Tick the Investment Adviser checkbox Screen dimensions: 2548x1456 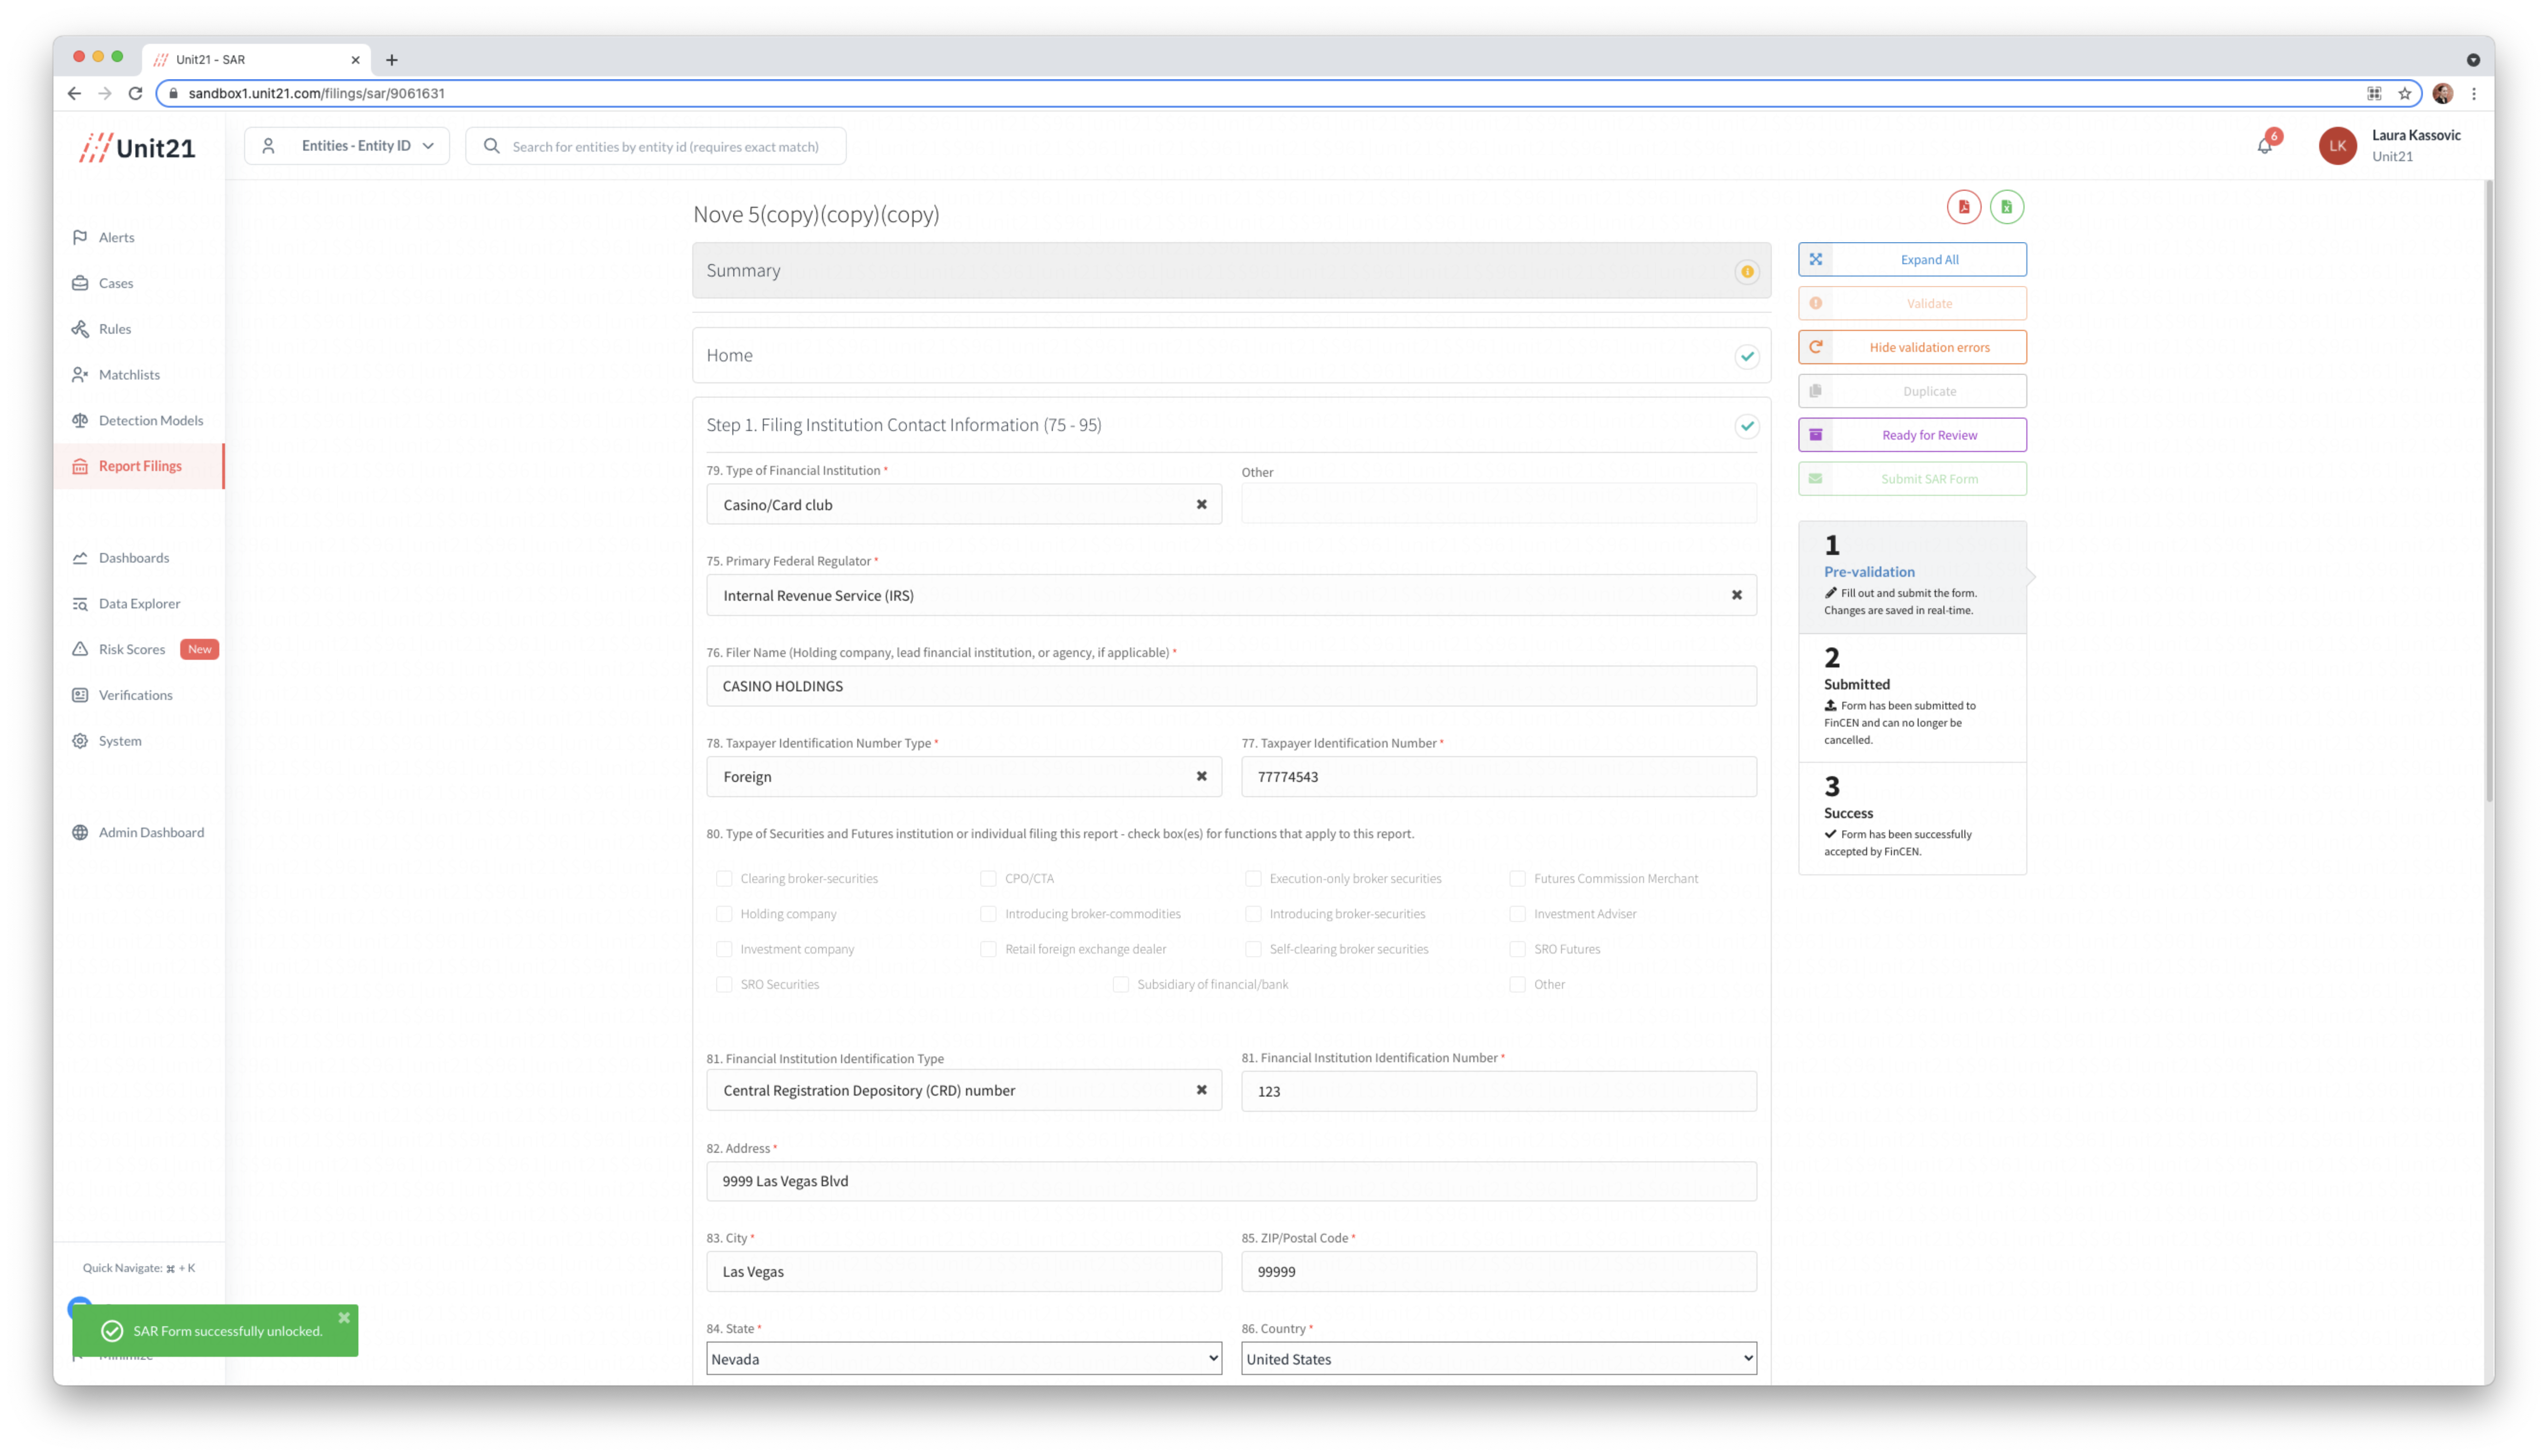[1517, 914]
